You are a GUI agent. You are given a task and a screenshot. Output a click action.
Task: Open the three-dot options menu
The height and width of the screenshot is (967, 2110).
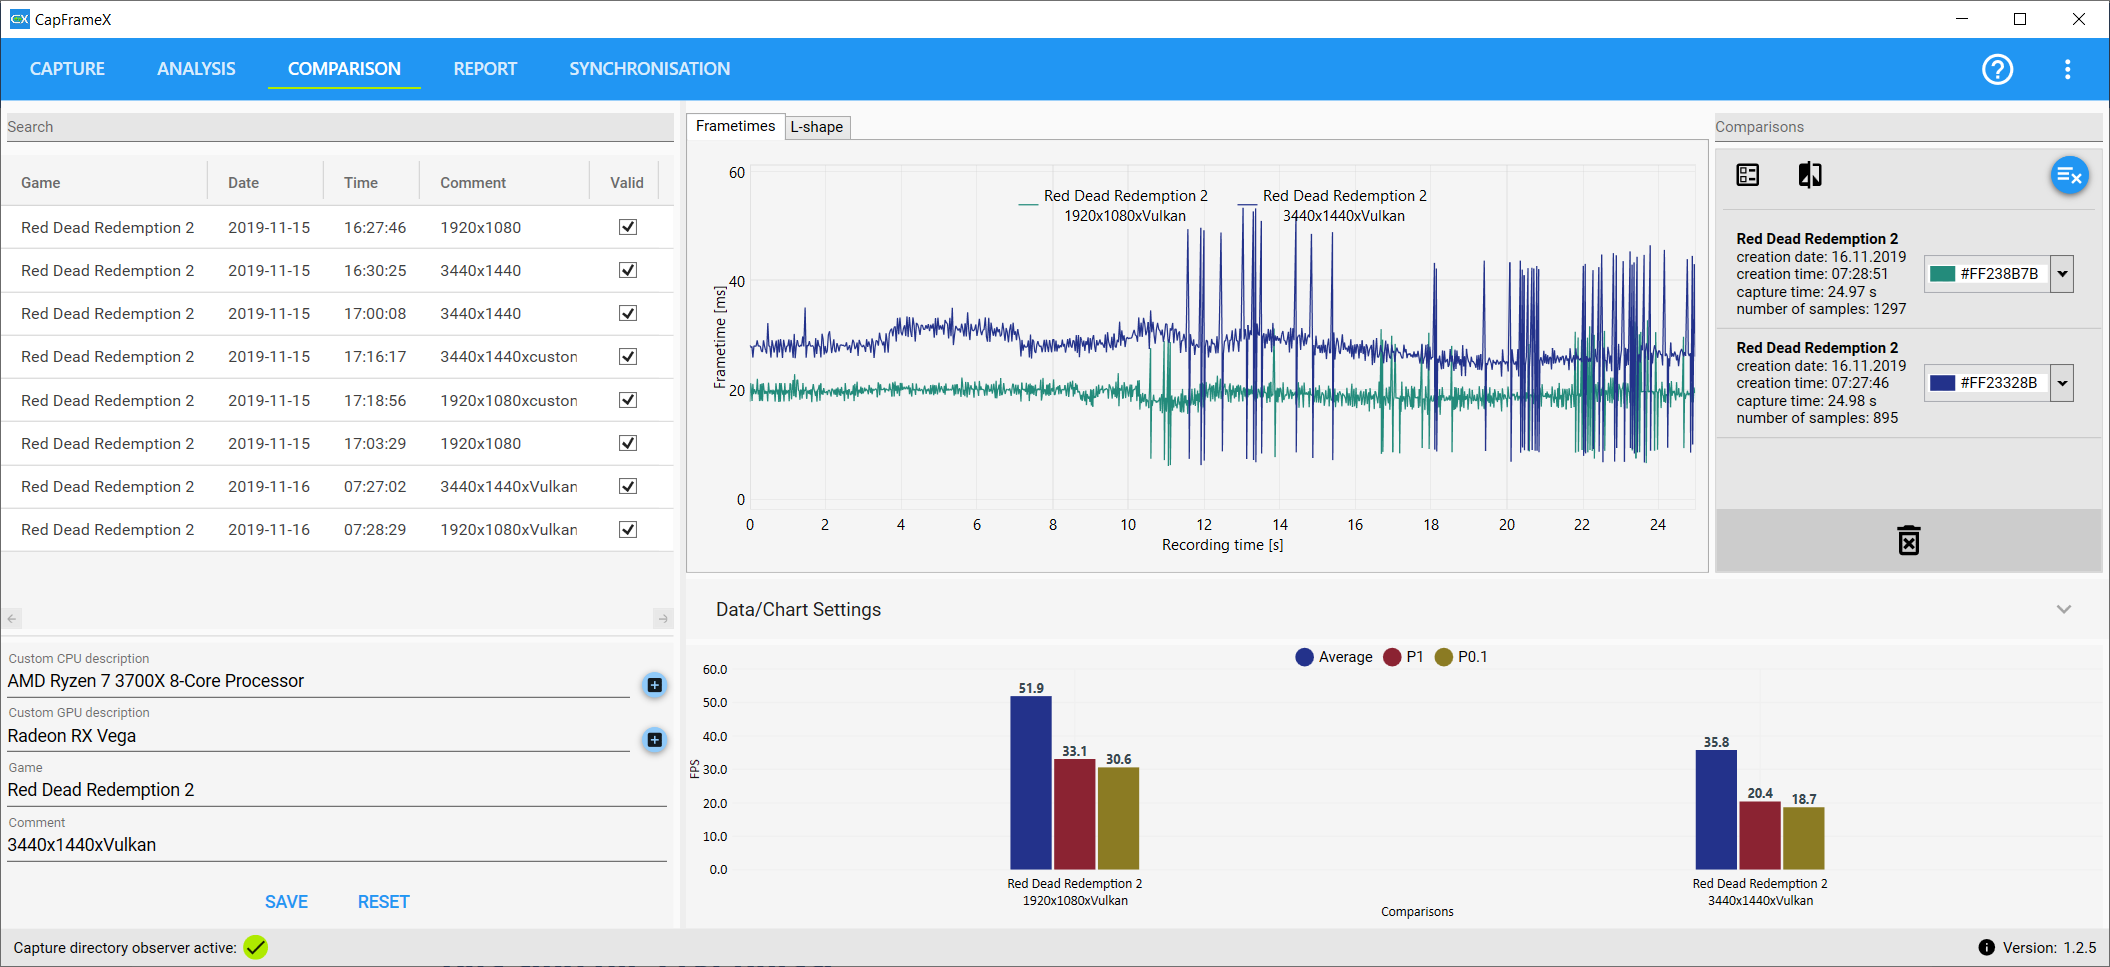pyautogui.click(x=2067, y=69)
